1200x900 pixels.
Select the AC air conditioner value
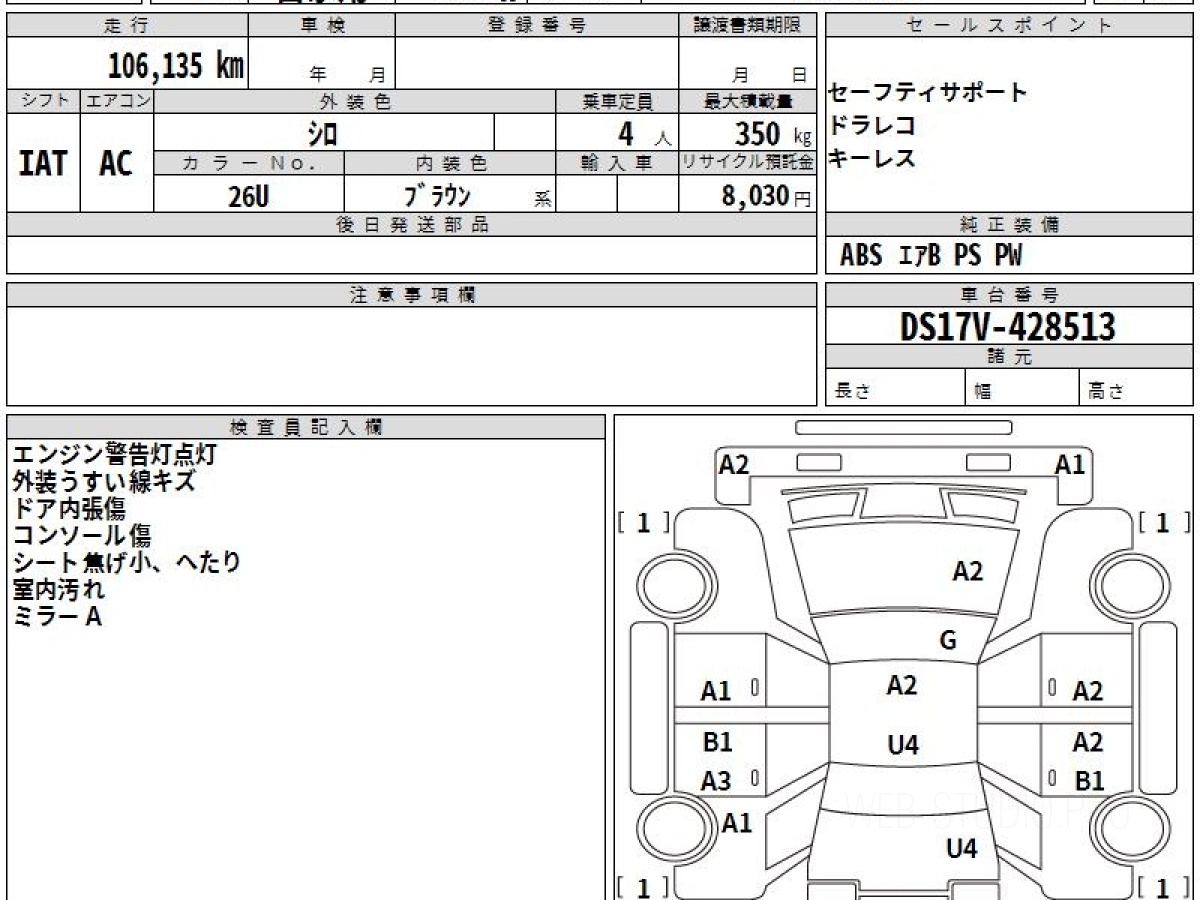coord(117,163)
